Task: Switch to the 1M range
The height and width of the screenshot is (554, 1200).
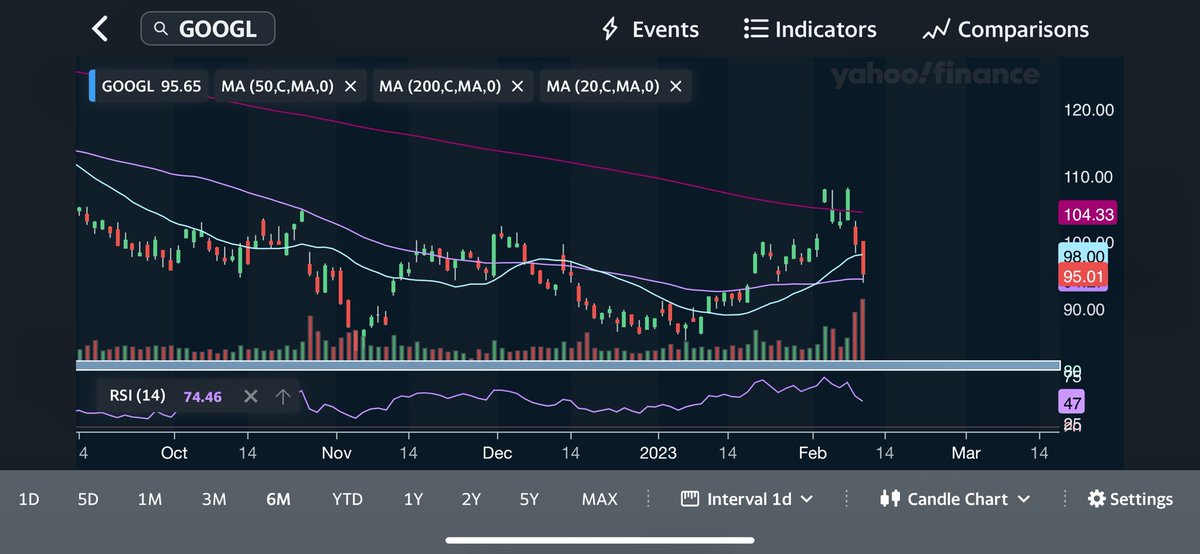Action: 150,499
